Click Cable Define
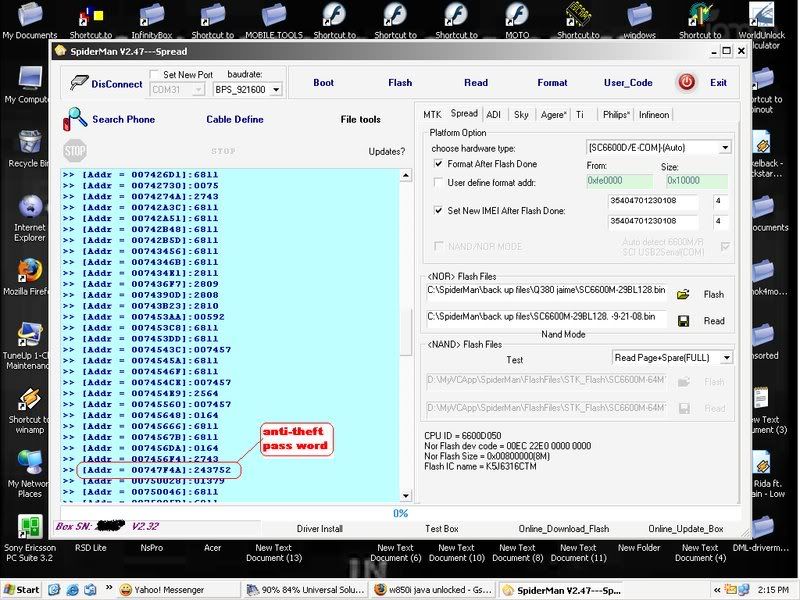Image resolution: width=800 pixels, height=600 pixels. click(235, 119)
